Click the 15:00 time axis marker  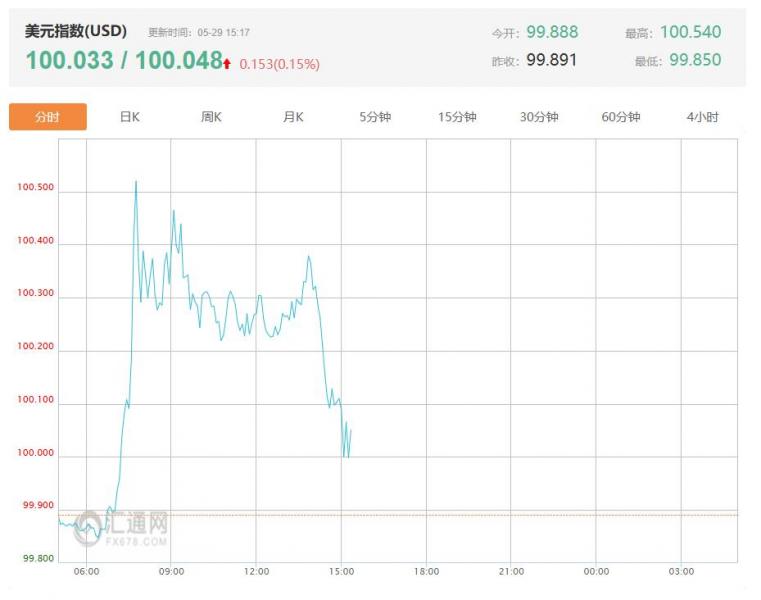(x=341, y=571)
